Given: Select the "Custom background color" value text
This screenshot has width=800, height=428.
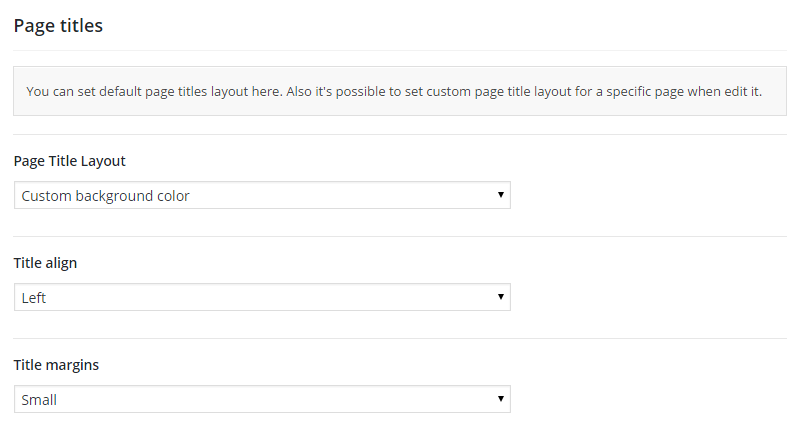Looking at the screenshot, I should (x=105, y=196).
